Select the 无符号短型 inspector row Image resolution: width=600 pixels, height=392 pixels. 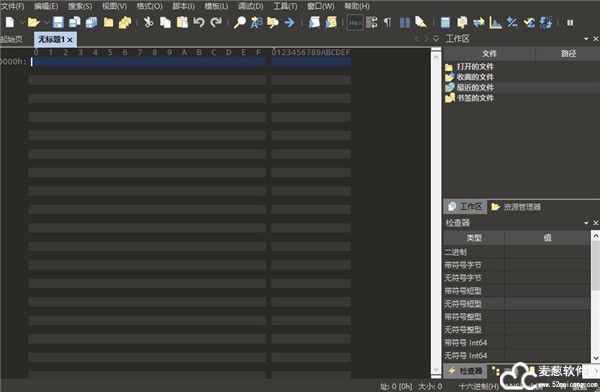coord(517,304)
